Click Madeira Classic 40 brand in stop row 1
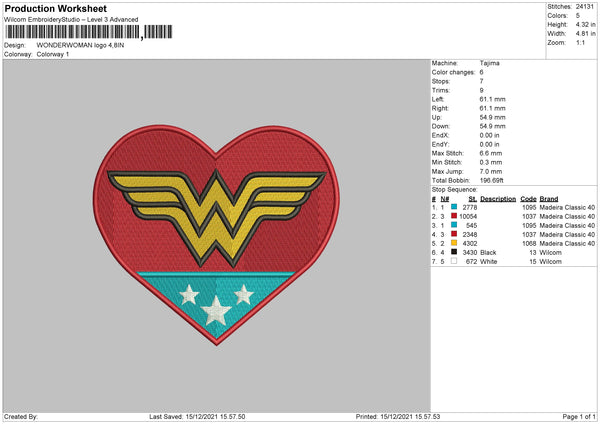The height and width of the screenshot is (424, 600). point(567,207)
